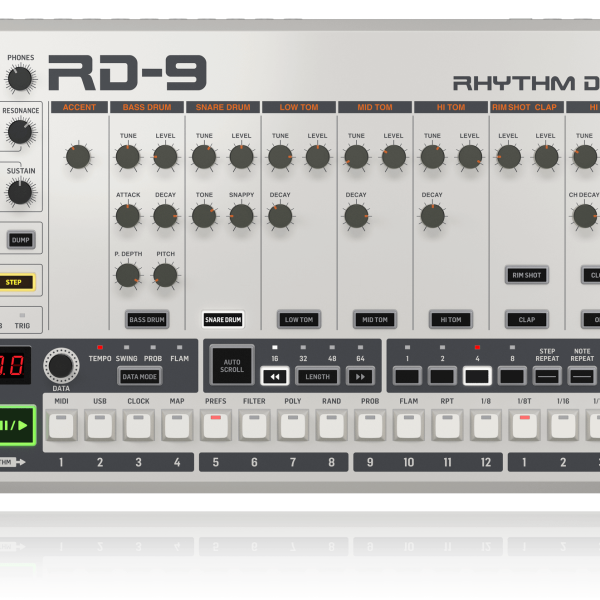
Task: Toggle step key 4 labeled MAP
Action: (177, 426)
